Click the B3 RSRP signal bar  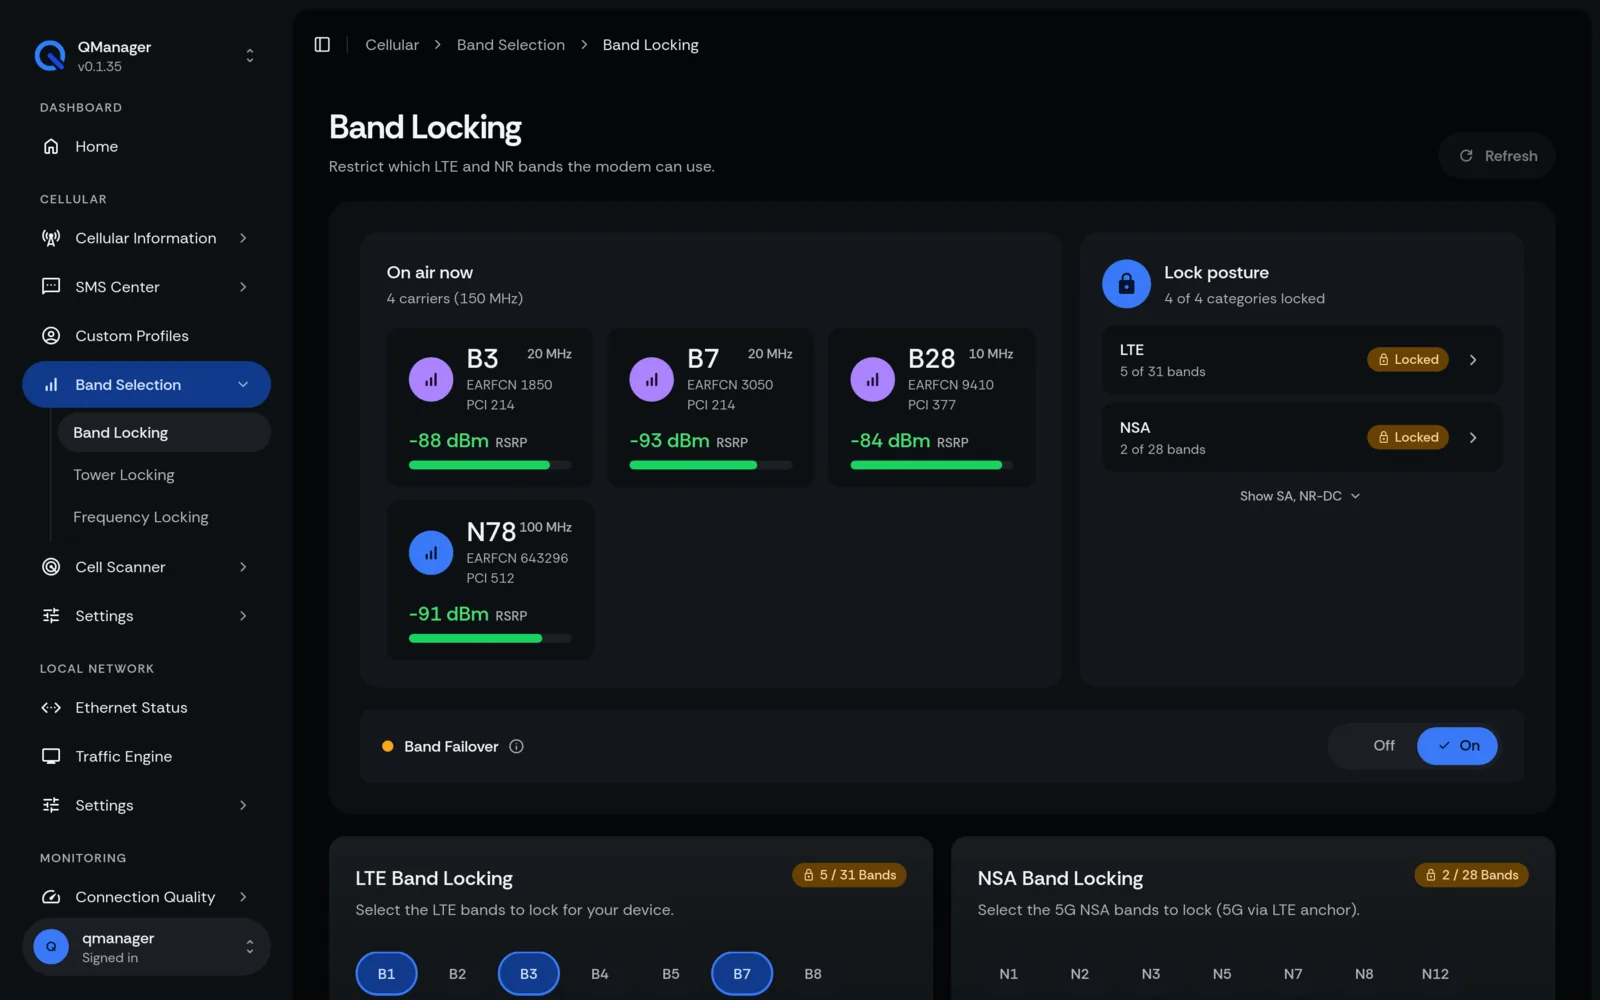click(x=490, y=465)
